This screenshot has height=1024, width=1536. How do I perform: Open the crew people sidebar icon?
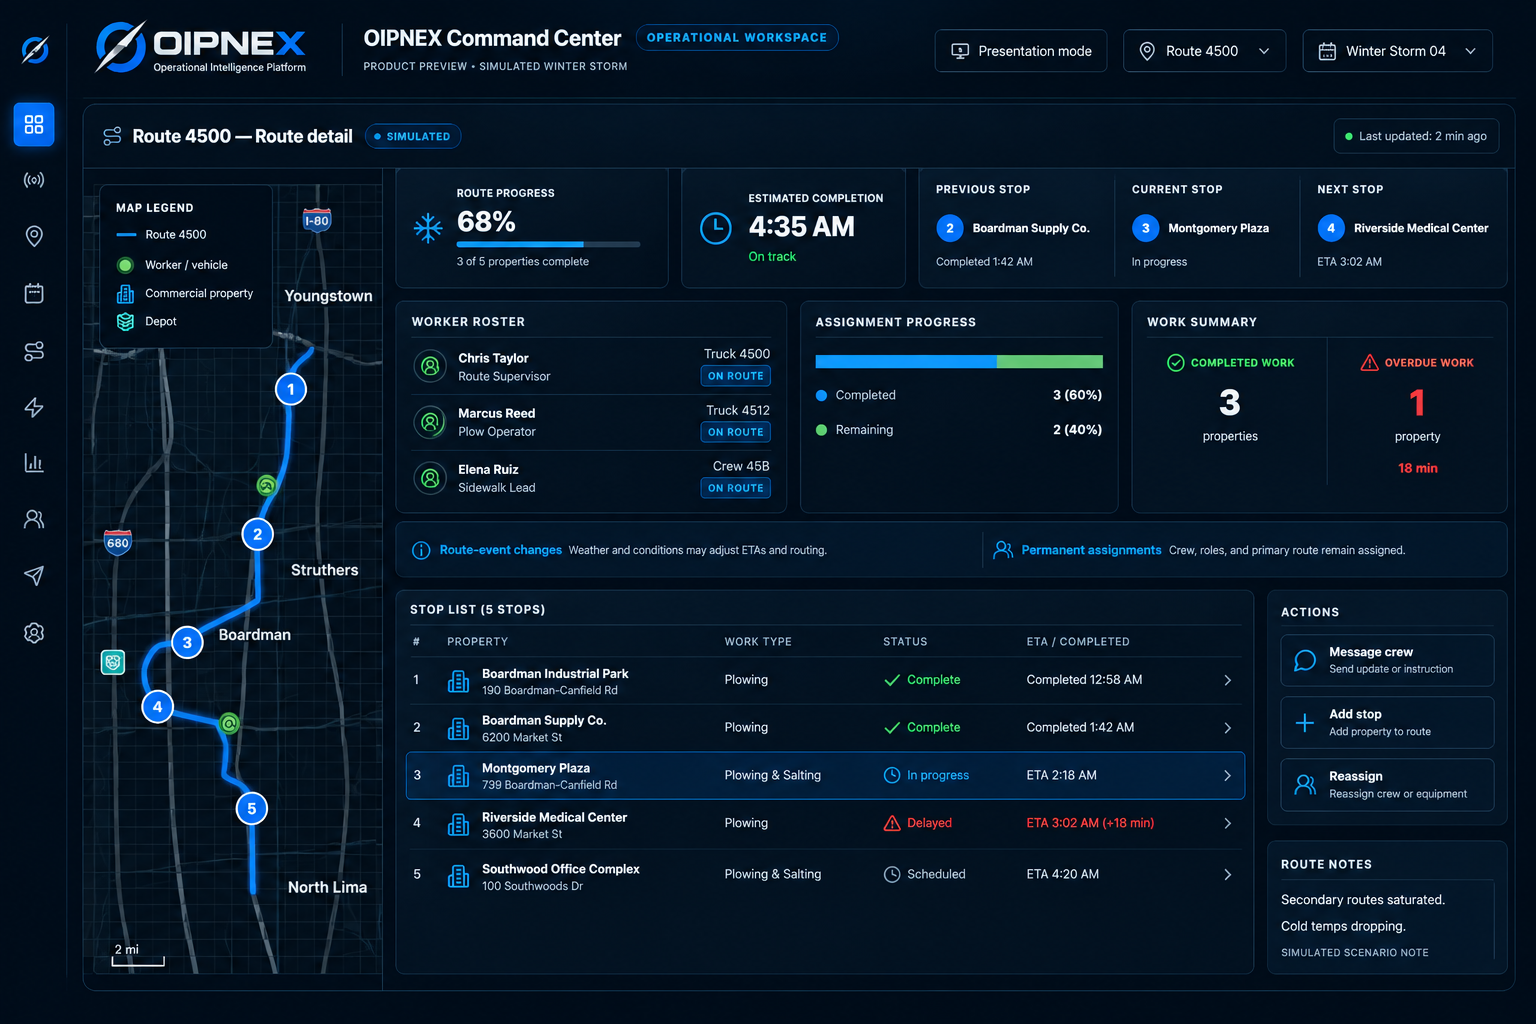point(34,519)
